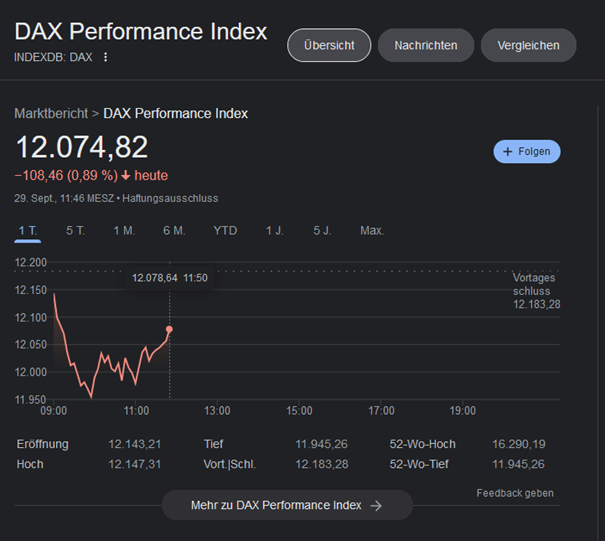
Task: Click the 13:00 time axis label
Action: click(217, 411)
